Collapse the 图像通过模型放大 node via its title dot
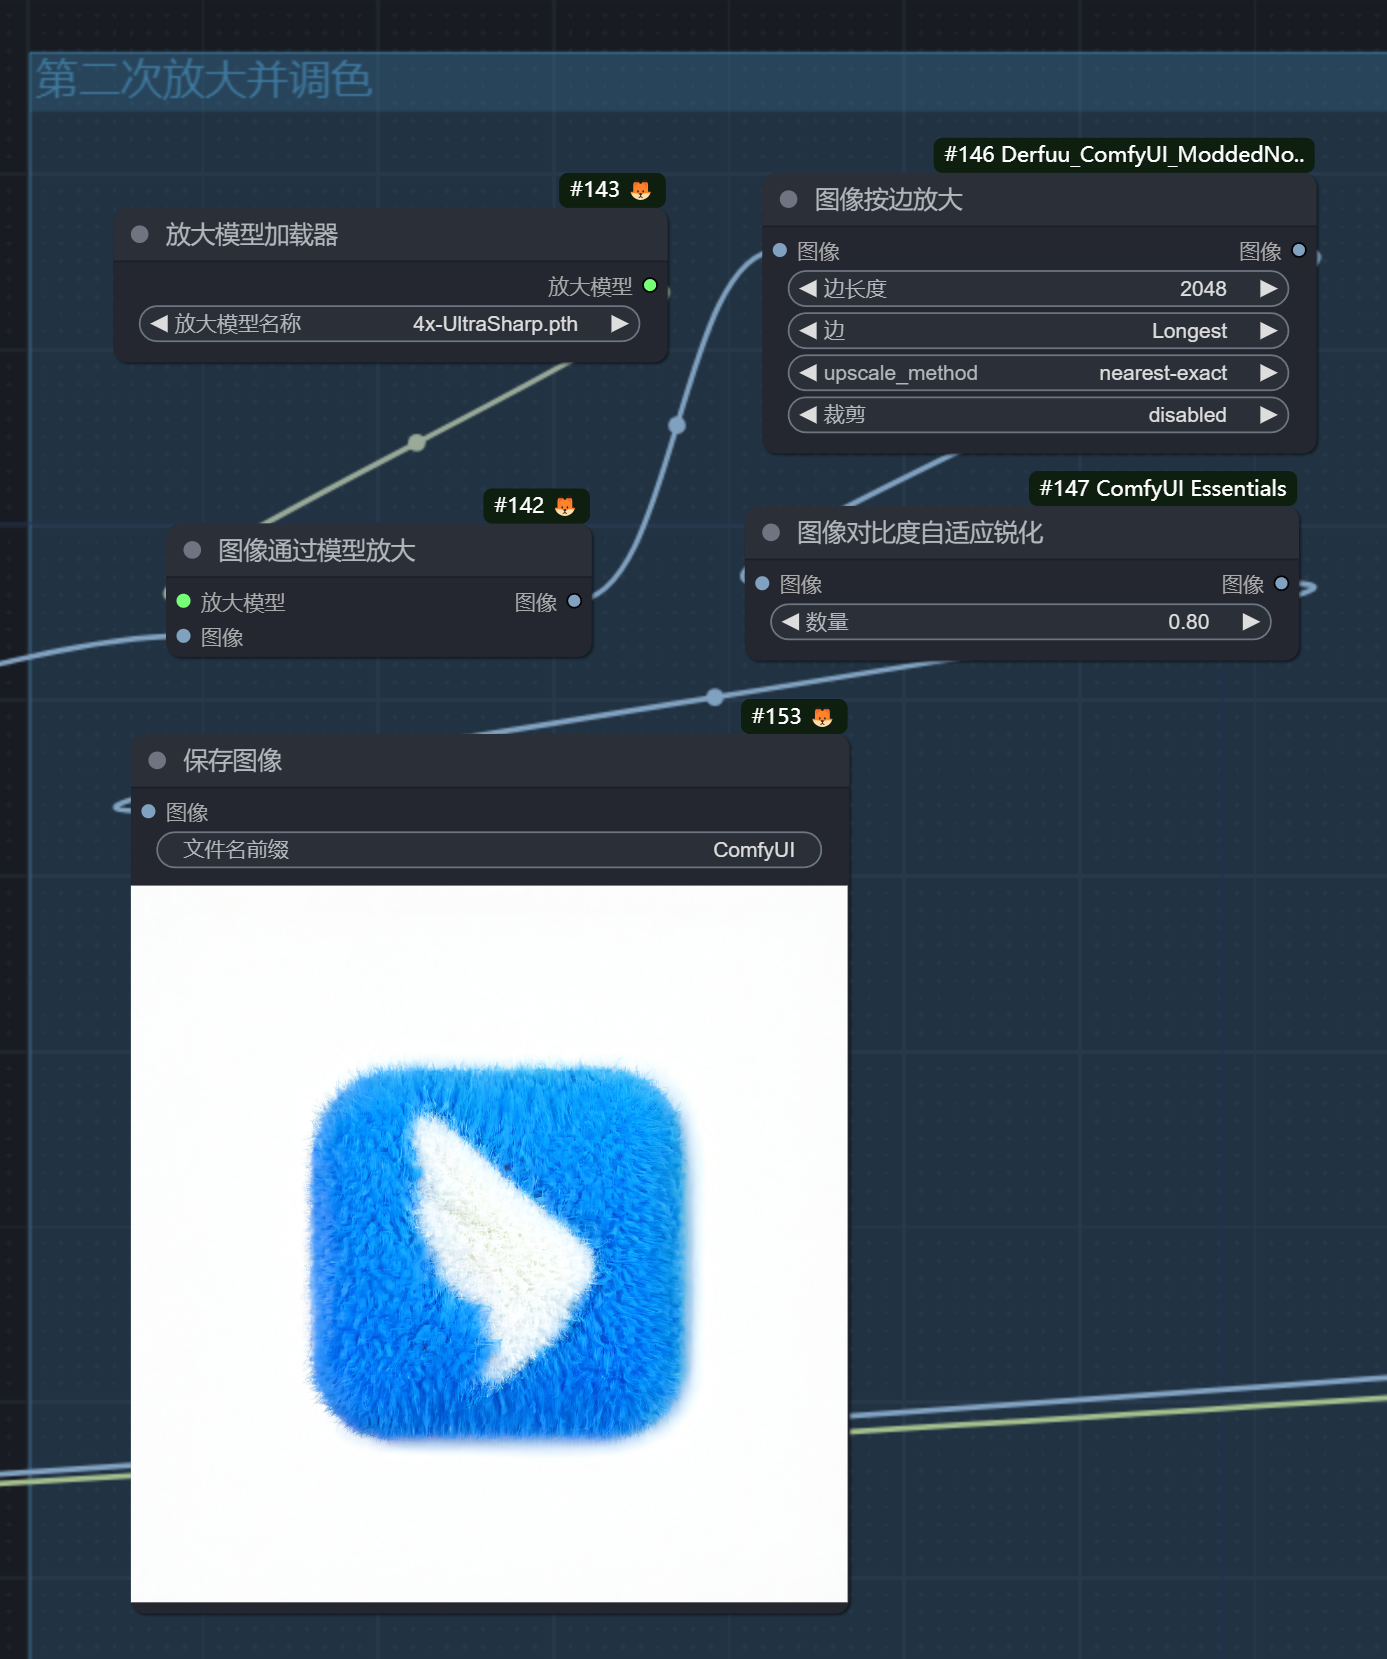This screenshot has height=1659, width=1387. click(193, 550)
